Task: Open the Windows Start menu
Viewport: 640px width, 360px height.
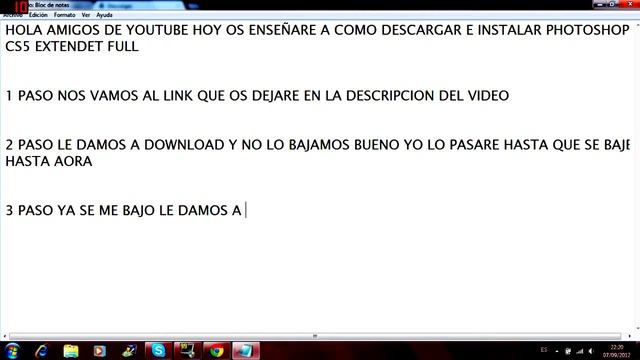Action: point(12,351)
